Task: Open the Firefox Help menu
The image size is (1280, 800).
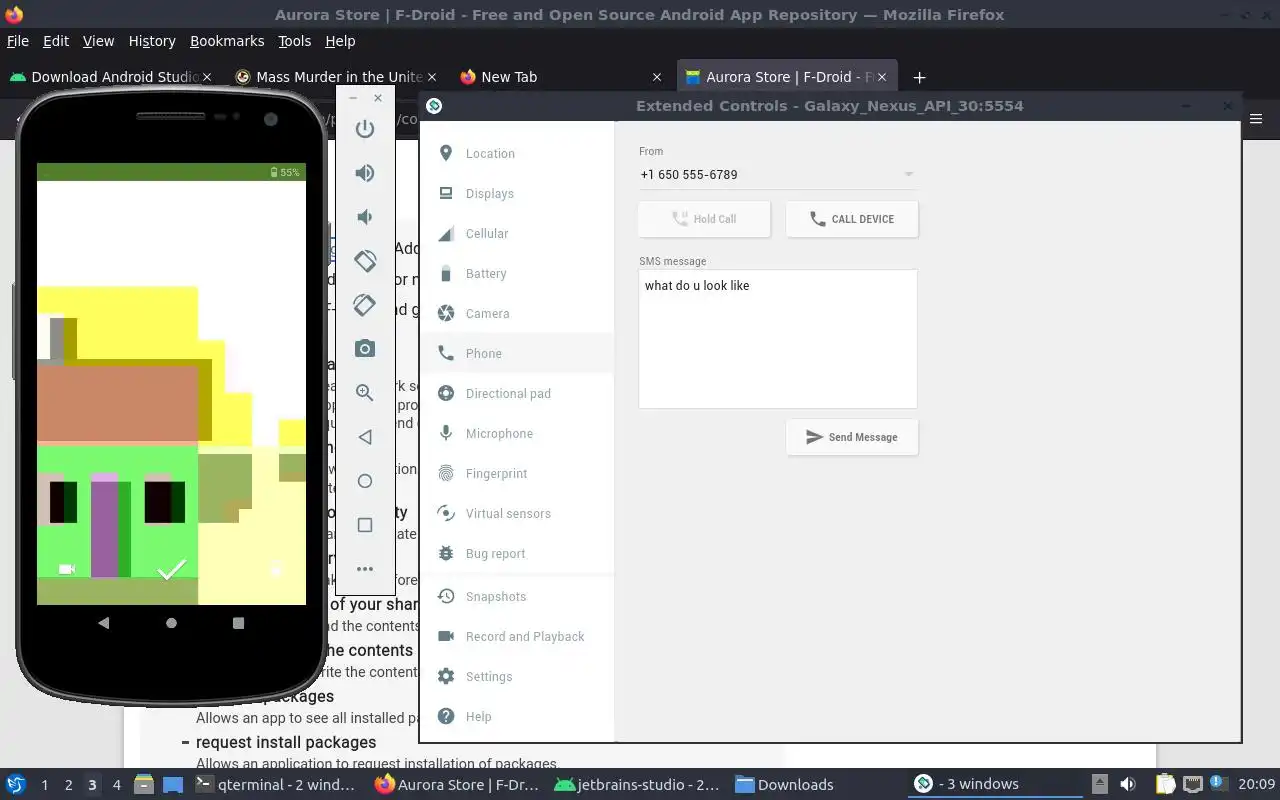Action: point(340,41)
